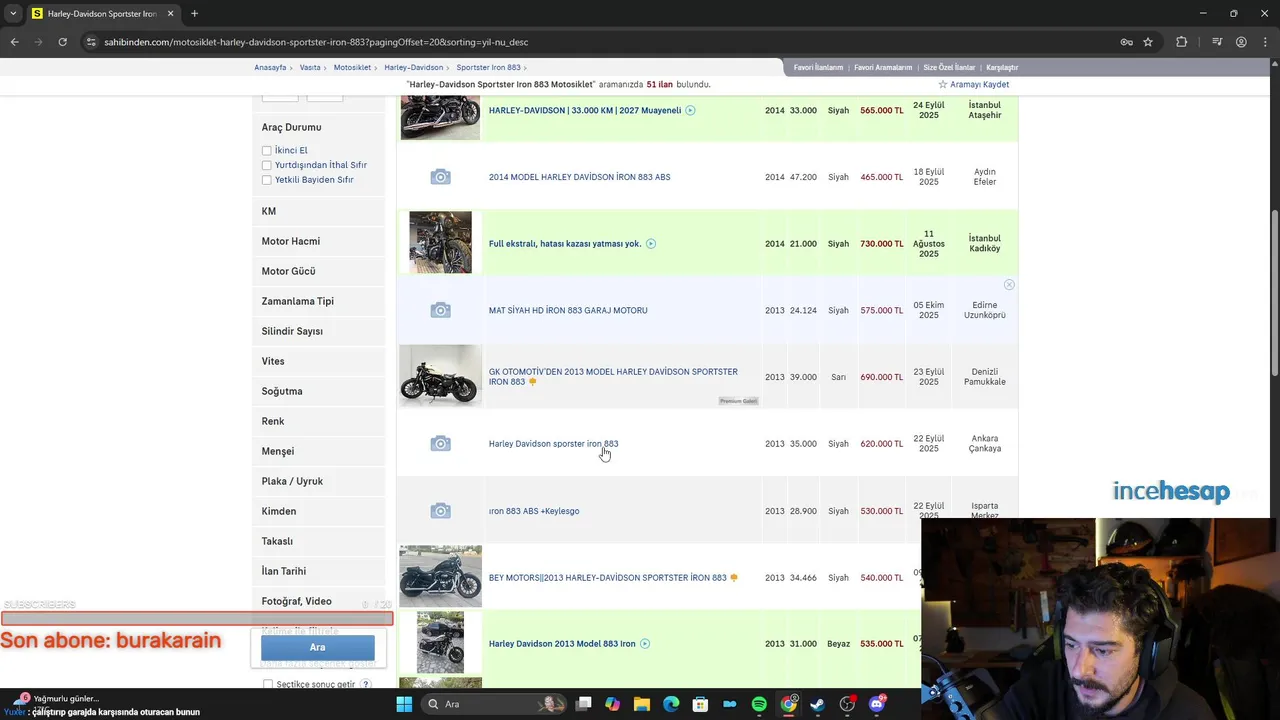Screen dimensions: 1280x720
Task: Open a new browser tab
Action: pyautogui.click(x=194, y=14)
